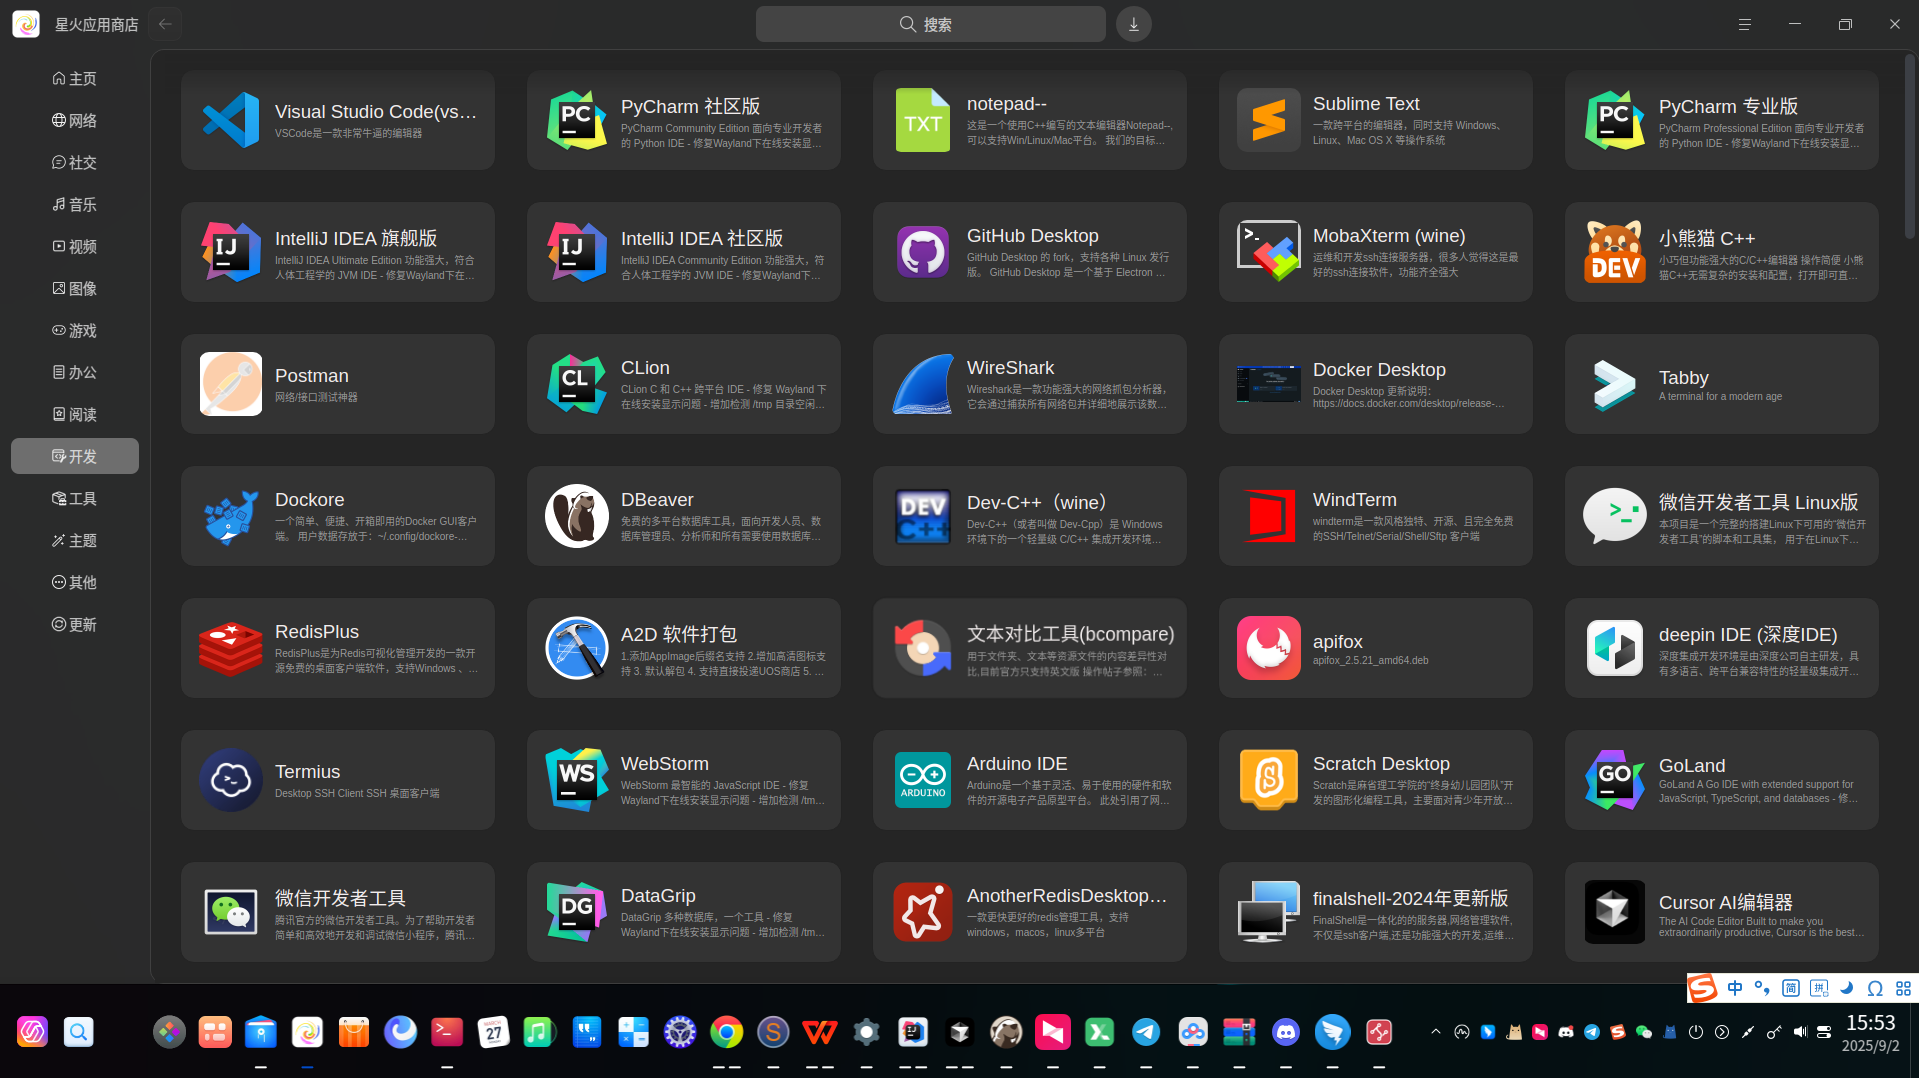Image resolution: width=1919 pixels, height=1078 pixels.
Task: Open the Postman app icon
Action: (231, 384)
